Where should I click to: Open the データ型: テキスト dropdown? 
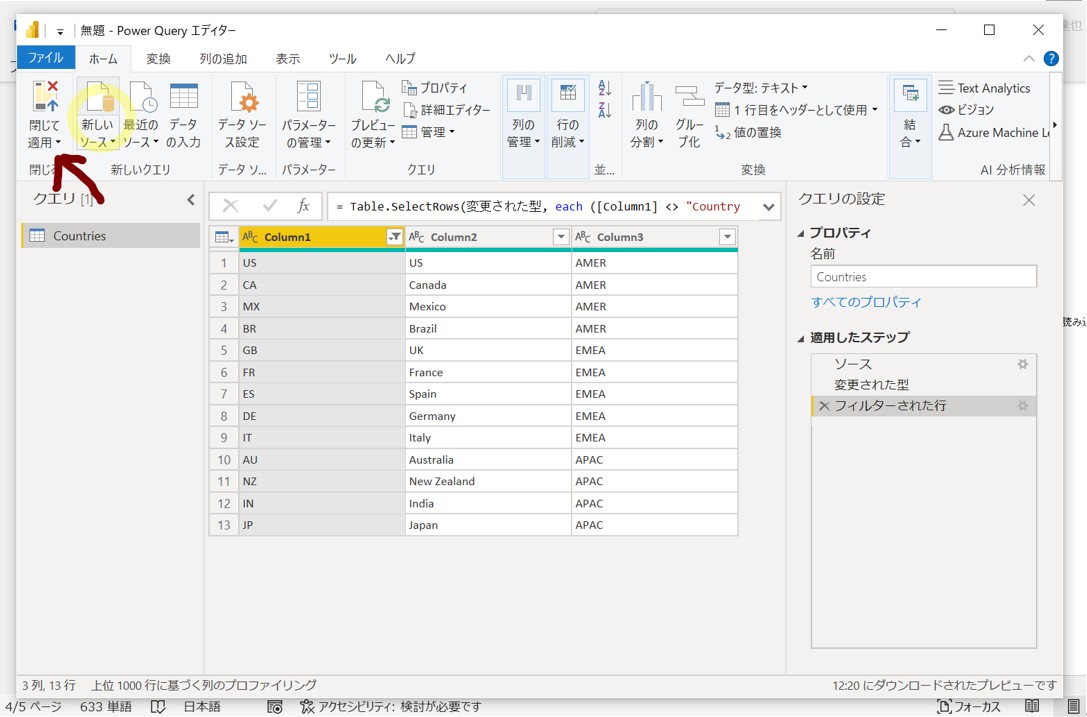[x=761, y=88]
